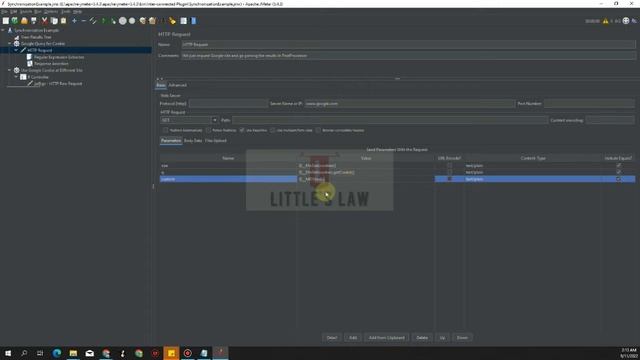This screenshot has height=360, width=640.
Task: Open the Edit menu
Action: point(13,12)
